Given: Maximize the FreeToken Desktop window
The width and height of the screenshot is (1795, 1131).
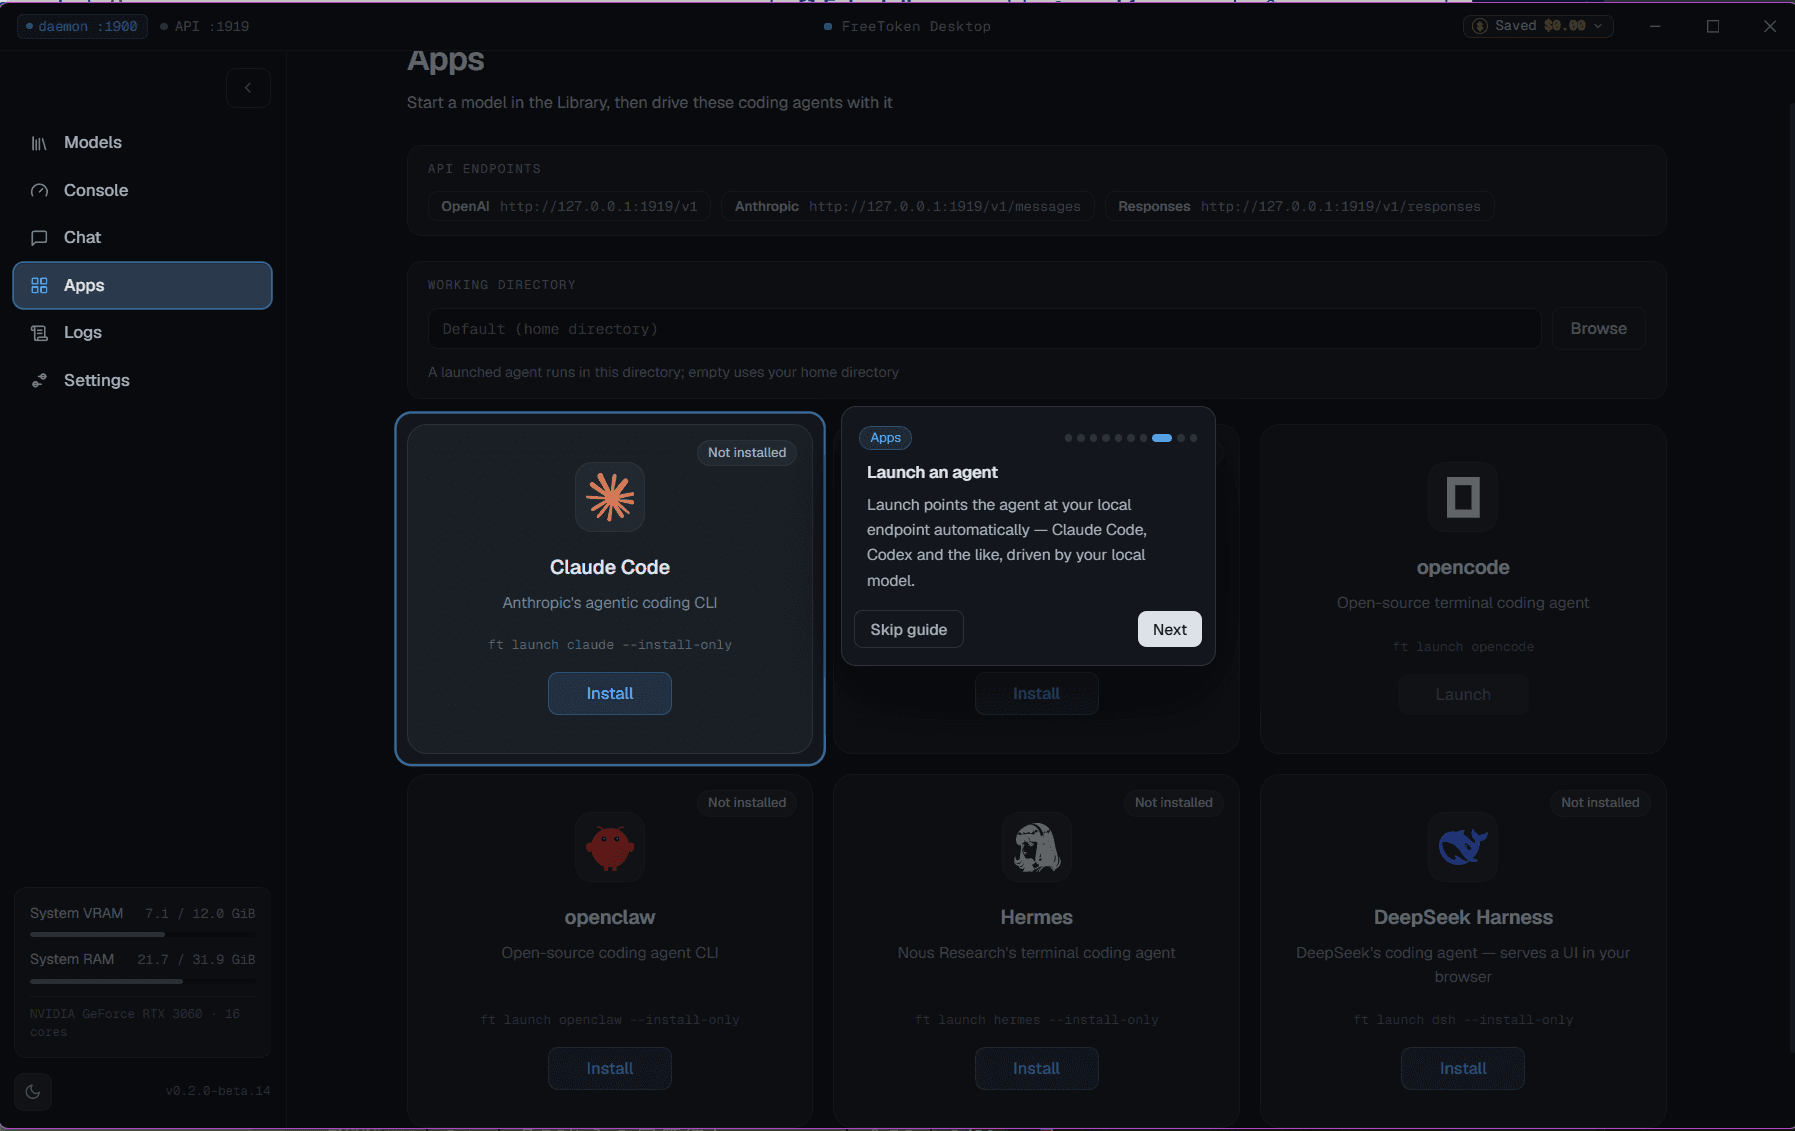Looking at the screenshot, I should click(1713, 26).
